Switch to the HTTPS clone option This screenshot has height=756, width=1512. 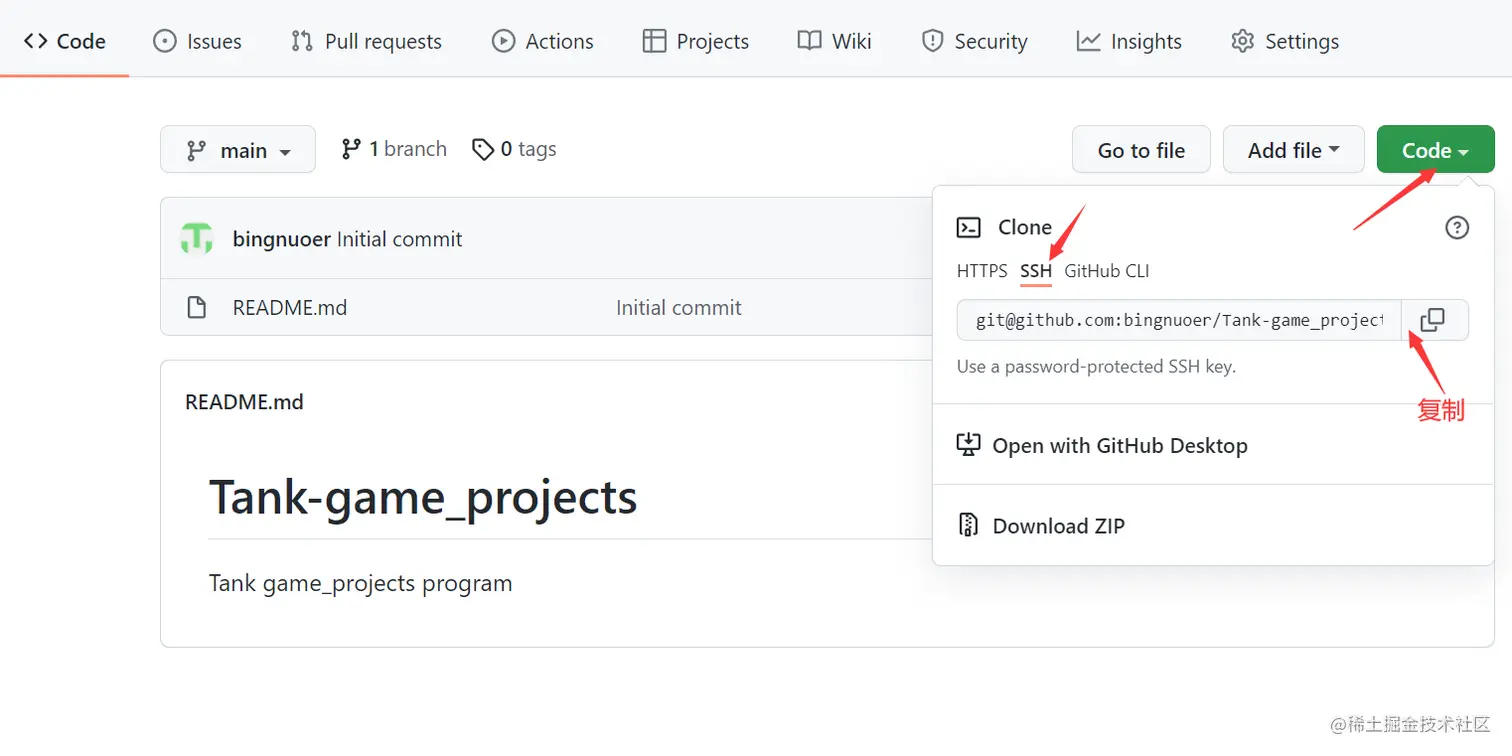pos(982,271)
